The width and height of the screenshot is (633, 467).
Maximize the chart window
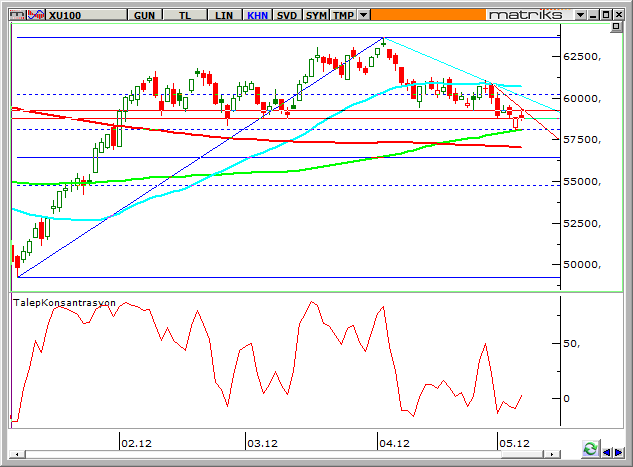pos(606,15)
